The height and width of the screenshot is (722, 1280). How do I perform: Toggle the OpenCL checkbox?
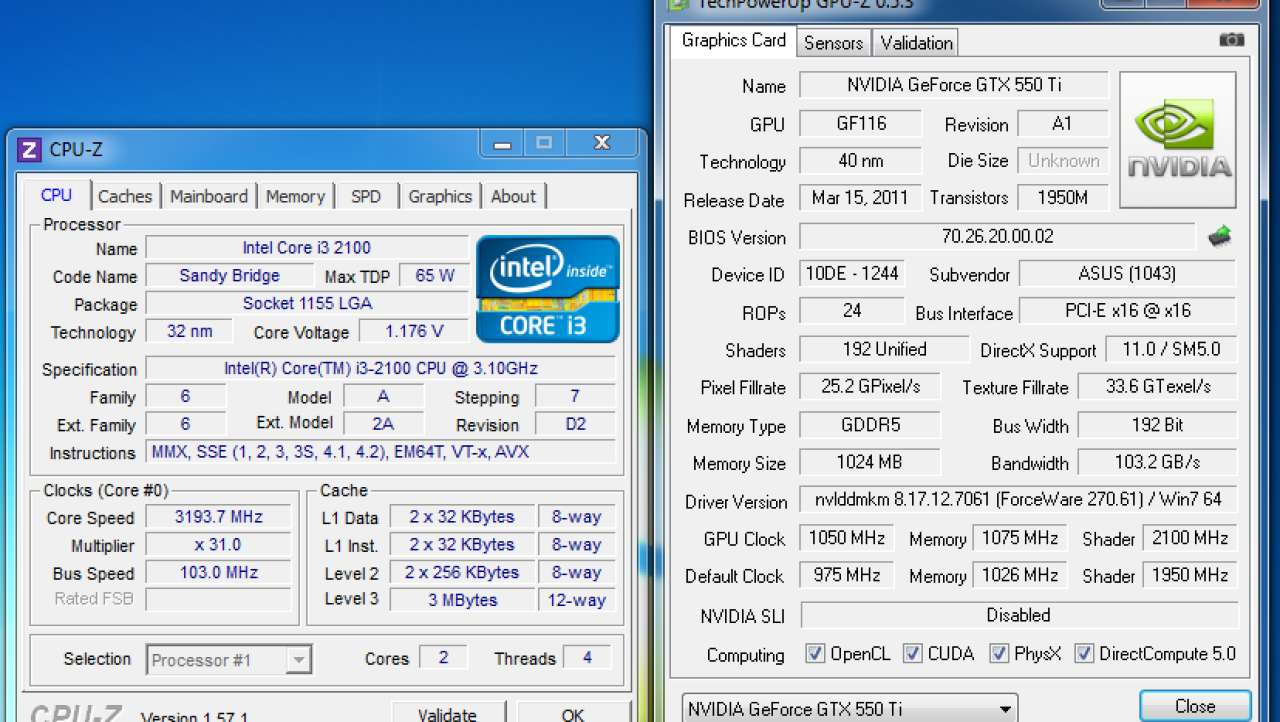816,654
